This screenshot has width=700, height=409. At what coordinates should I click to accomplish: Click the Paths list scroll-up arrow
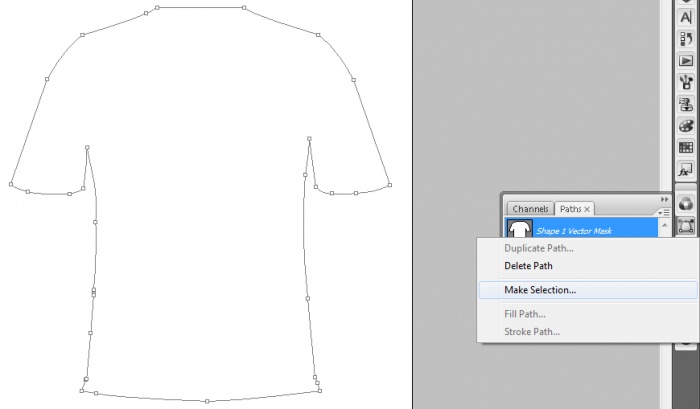pyautogui.click(x=665, y=226)
